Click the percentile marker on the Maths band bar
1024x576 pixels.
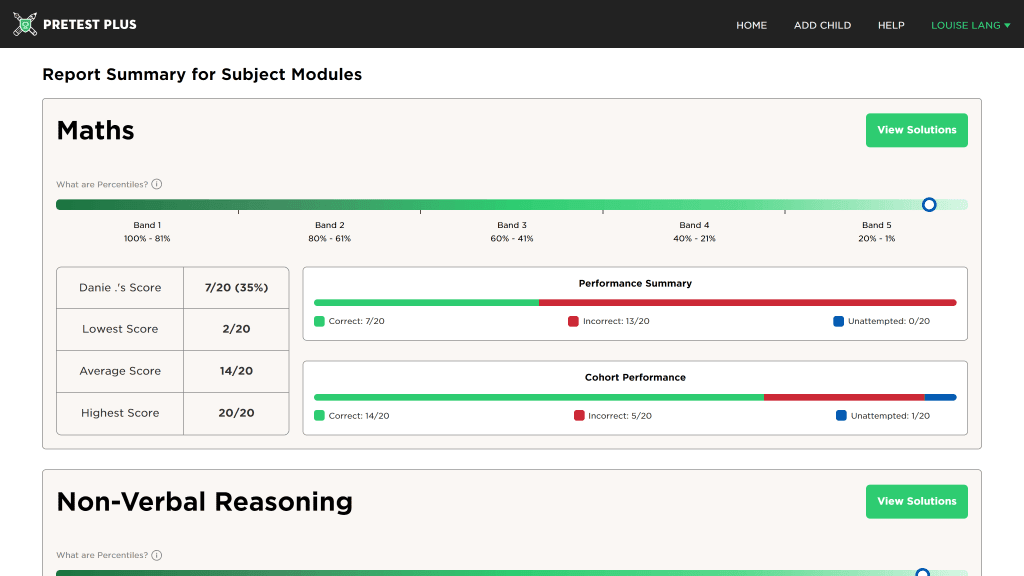point(929,204)
